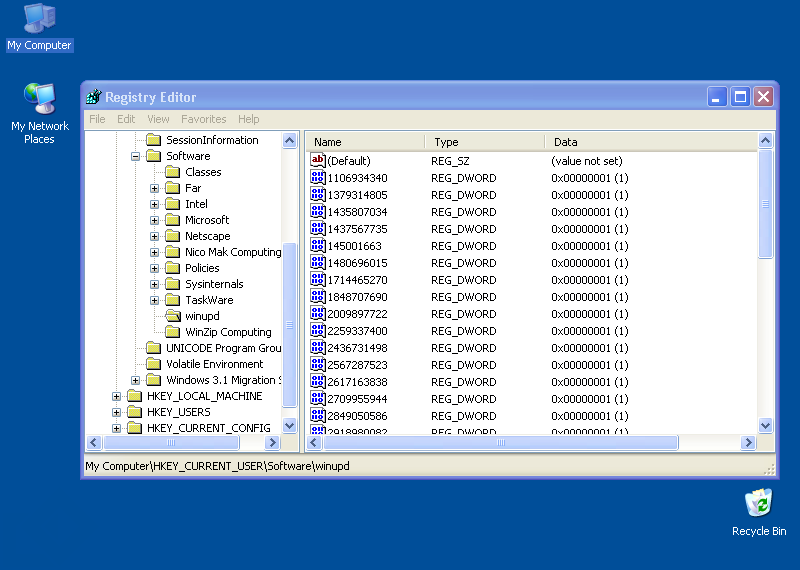The image size is (800, 570).
Task: Open the Edit menu
Action: (x=126, y=119)
